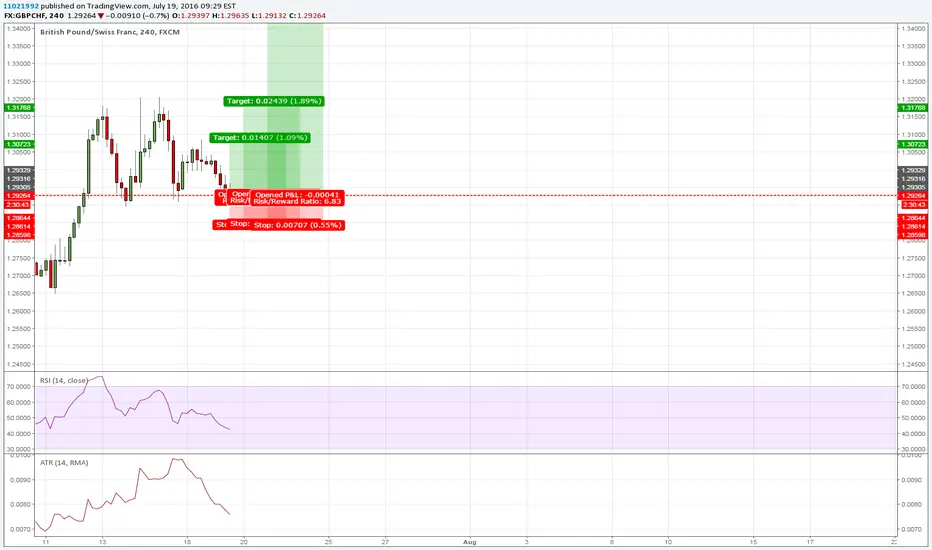This screenshot has height=550, width=932.
Task: Click the Aug label on date axis
Action: pos(470,542)
